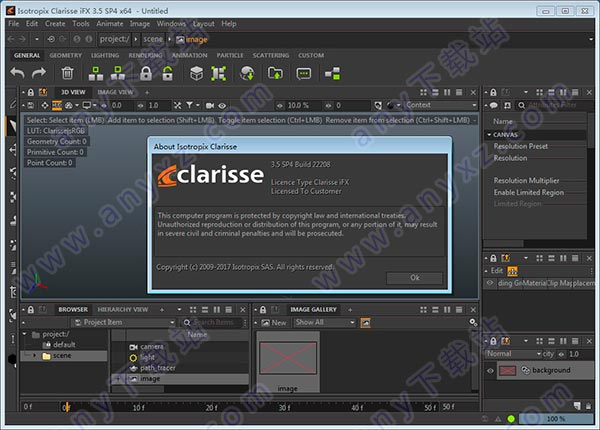Click the move gizmo icon in the 3D View toolbar
The image size is (600, 430).
[45, 105]
